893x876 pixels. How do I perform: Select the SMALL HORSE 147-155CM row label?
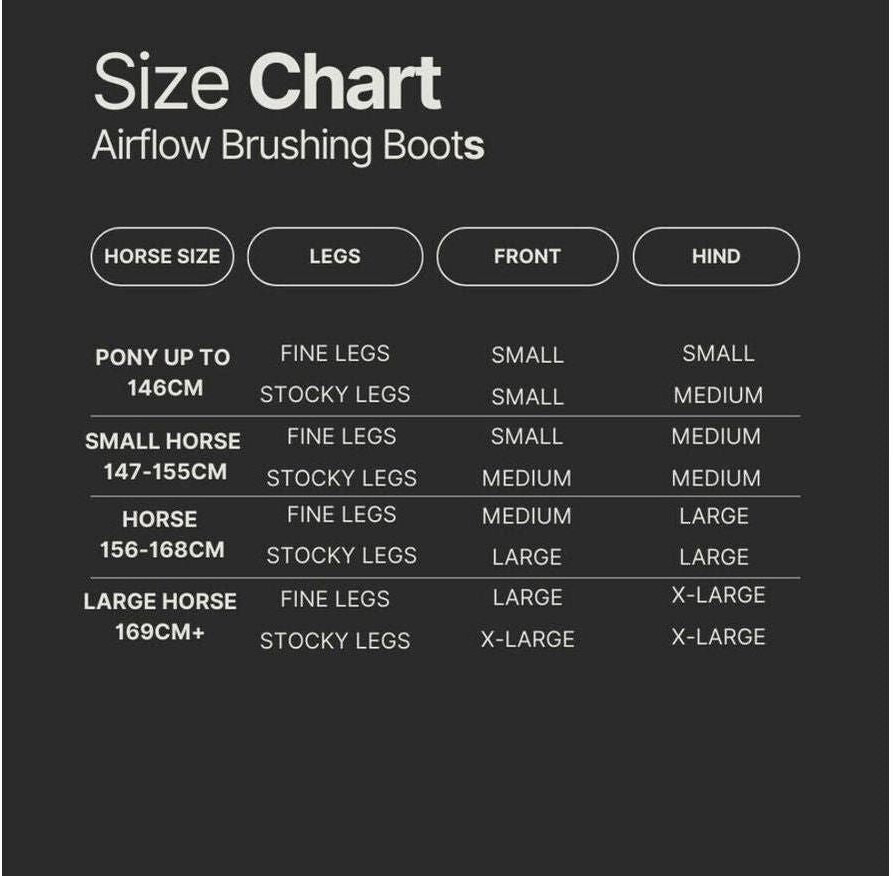[x=163, y=455]
